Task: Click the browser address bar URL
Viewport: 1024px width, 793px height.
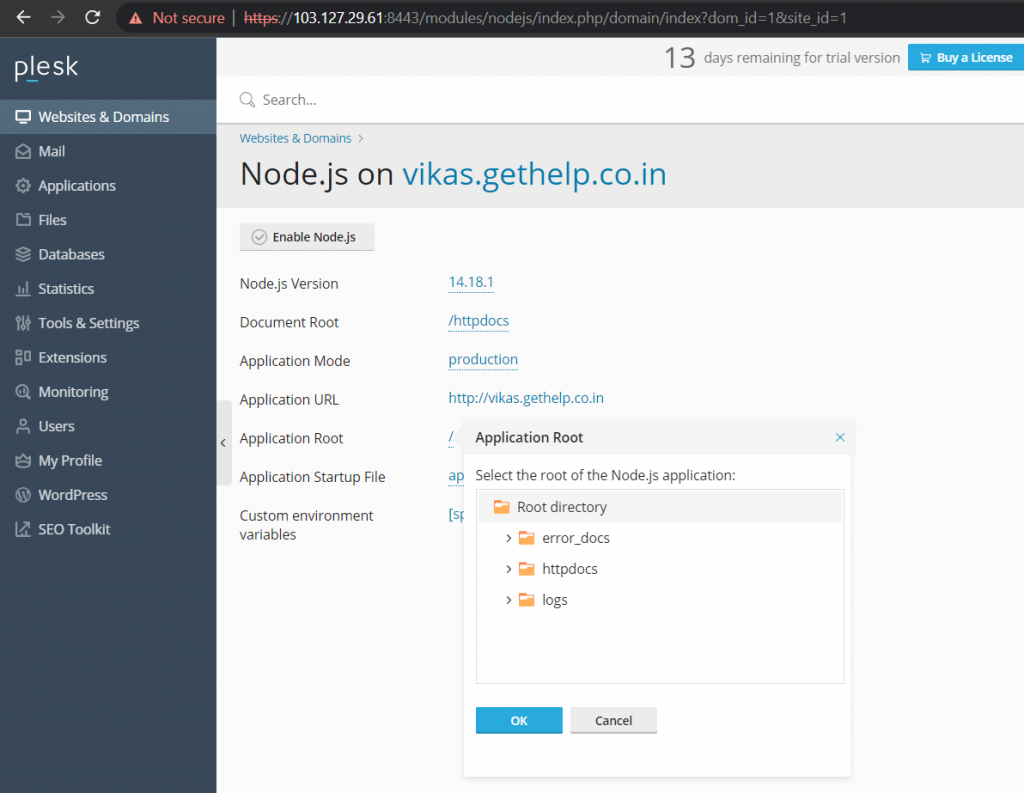Action: (x=545, y=18)
